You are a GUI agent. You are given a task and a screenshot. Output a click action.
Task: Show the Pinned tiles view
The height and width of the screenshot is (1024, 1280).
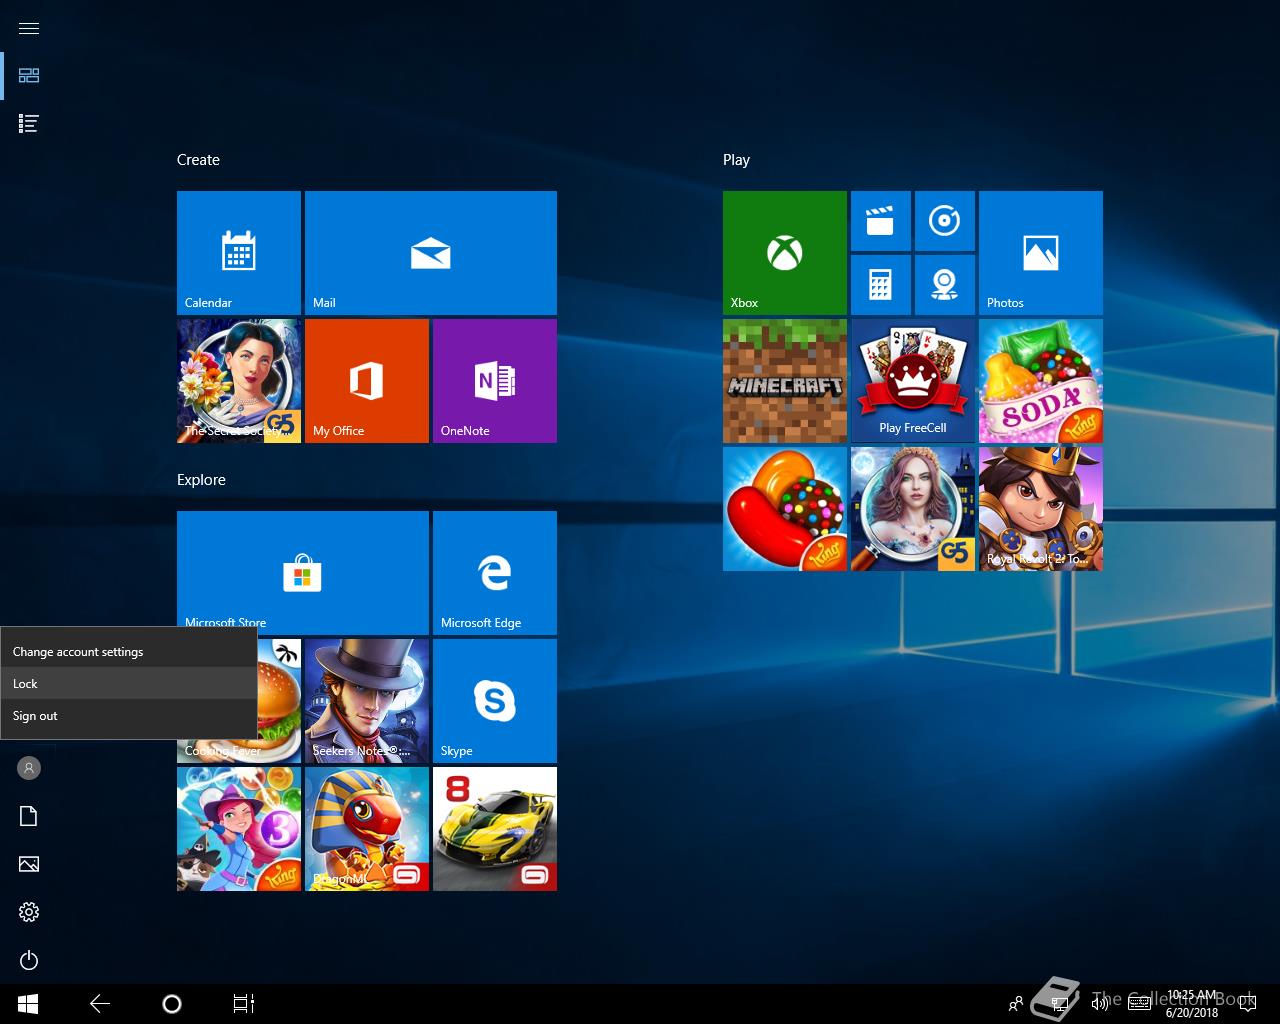(29, 76)
